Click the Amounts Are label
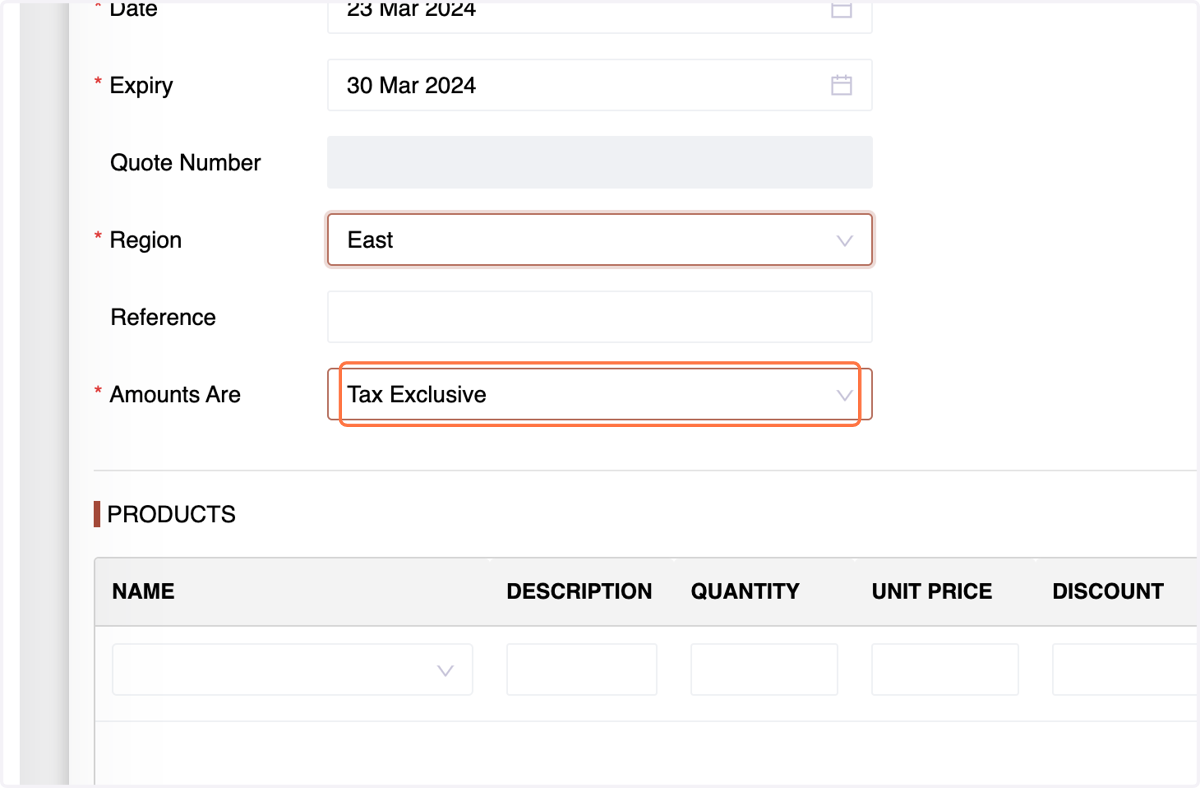 coord(175,394)
